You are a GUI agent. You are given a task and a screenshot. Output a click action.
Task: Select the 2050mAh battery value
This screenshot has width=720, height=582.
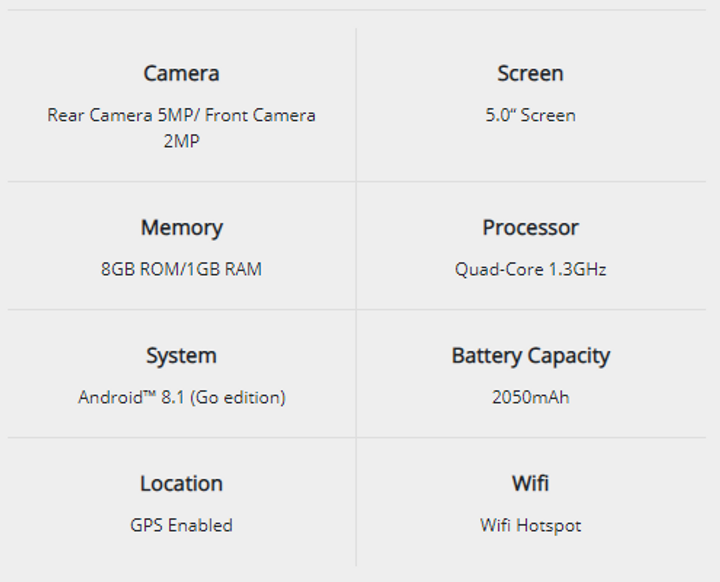tap(530, 397)
